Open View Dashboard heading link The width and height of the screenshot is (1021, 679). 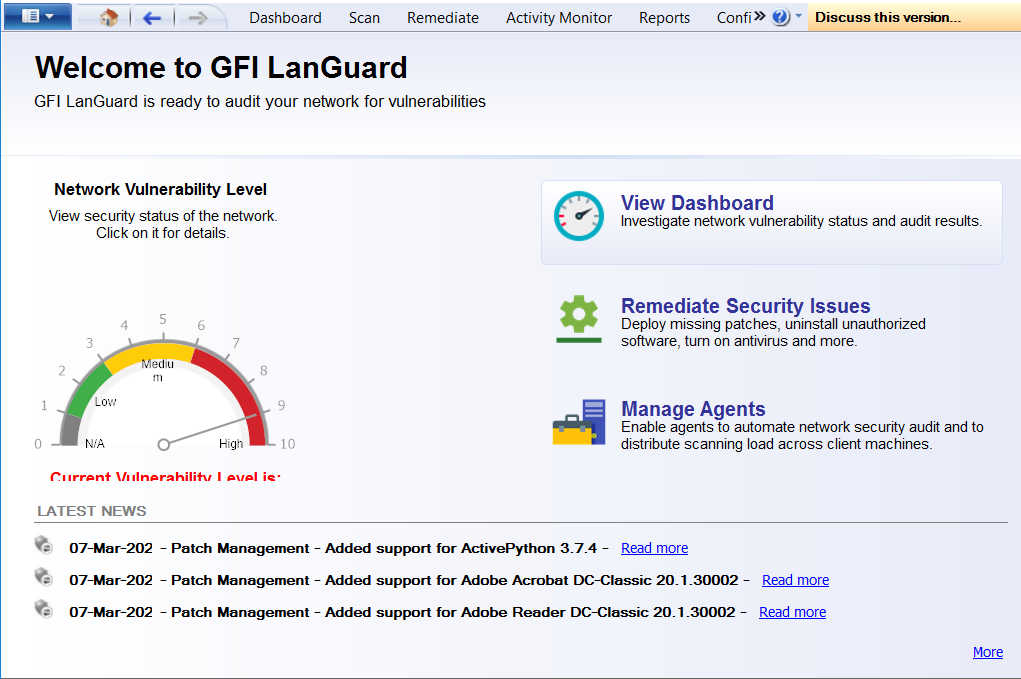(x=697, y=202)
